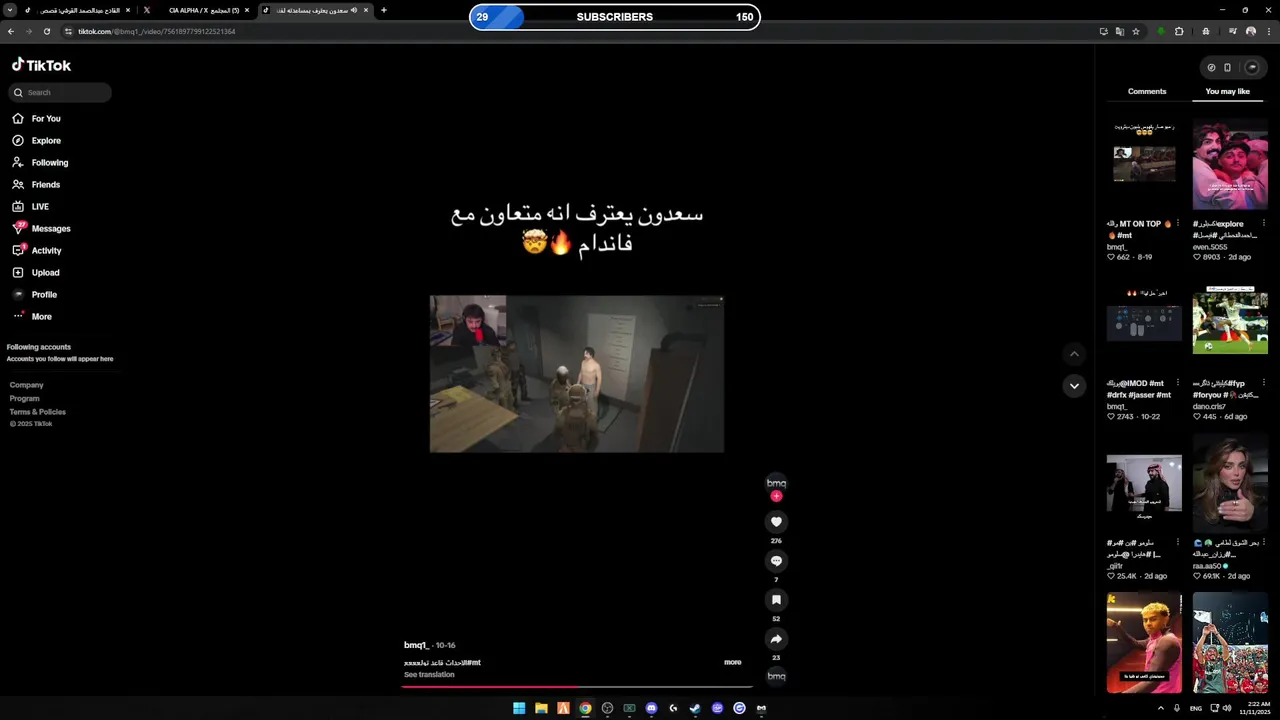
Task: Click compass icon in top-right pill
Action: [1211, 68]
